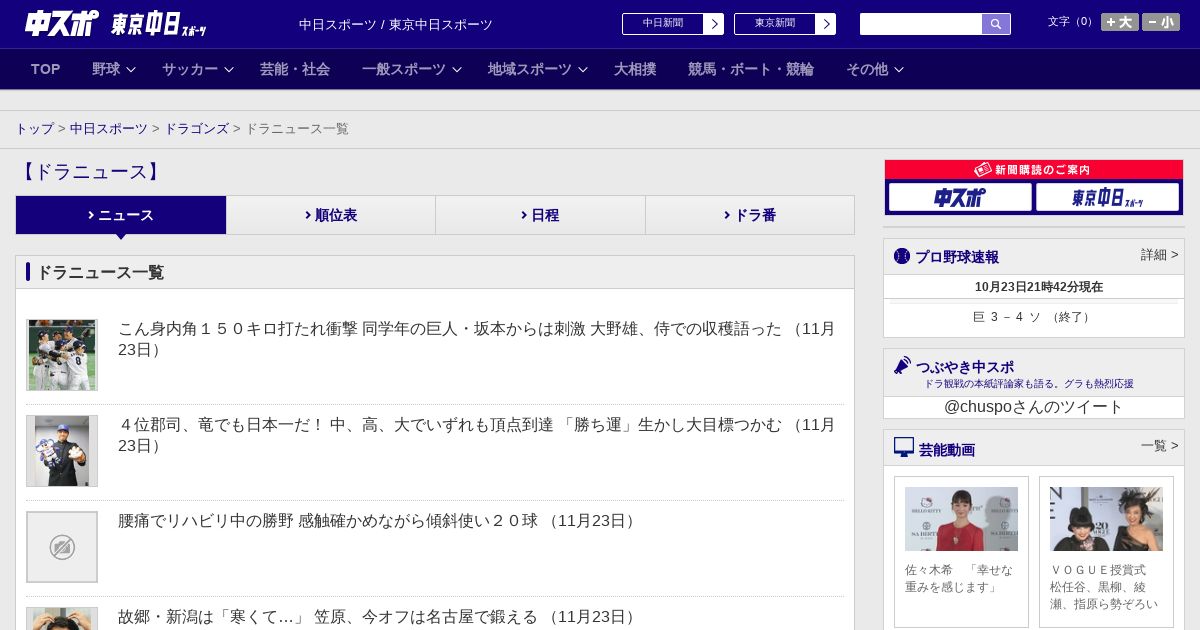Open article ４位郡司、竜でも日本一だ
The height and width of the screenshot is (630, 1200).
pyautogui.click(x=477, y=435)
